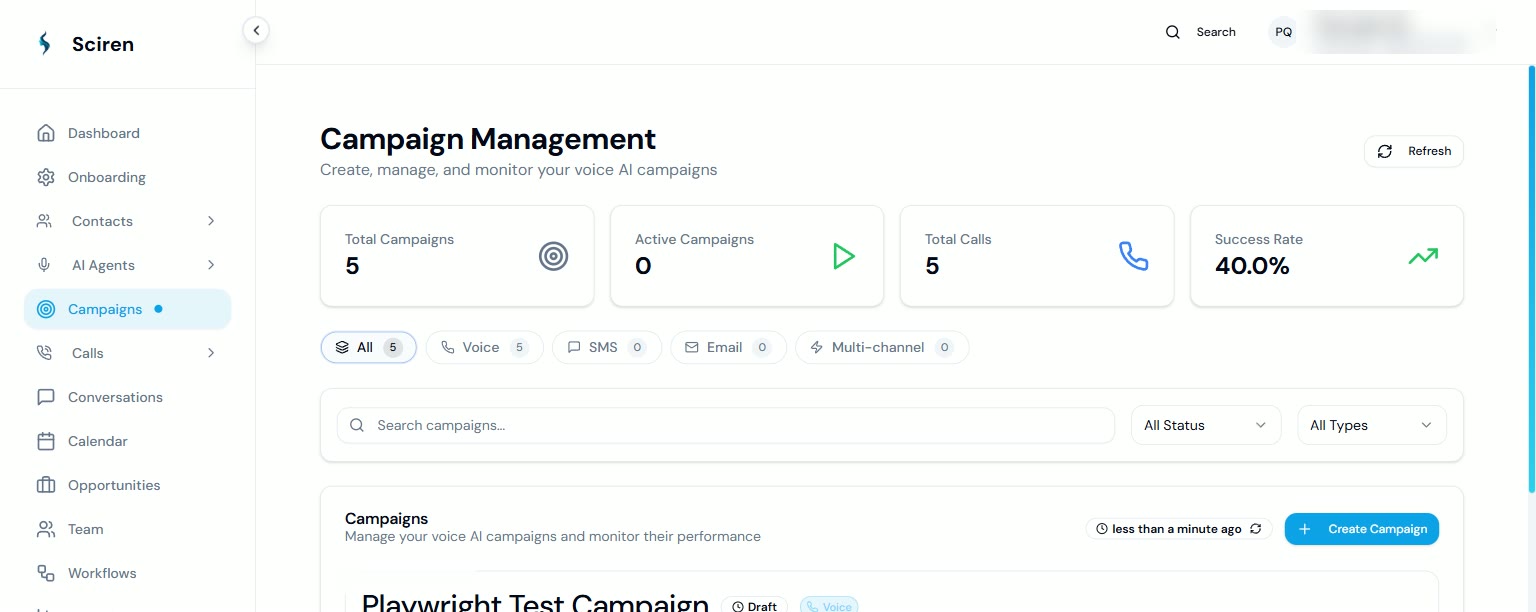Click the Conversations chat bubble icon
This screenshot has height=612, width=1536.
pyautogui.click(x=45, y=397)
